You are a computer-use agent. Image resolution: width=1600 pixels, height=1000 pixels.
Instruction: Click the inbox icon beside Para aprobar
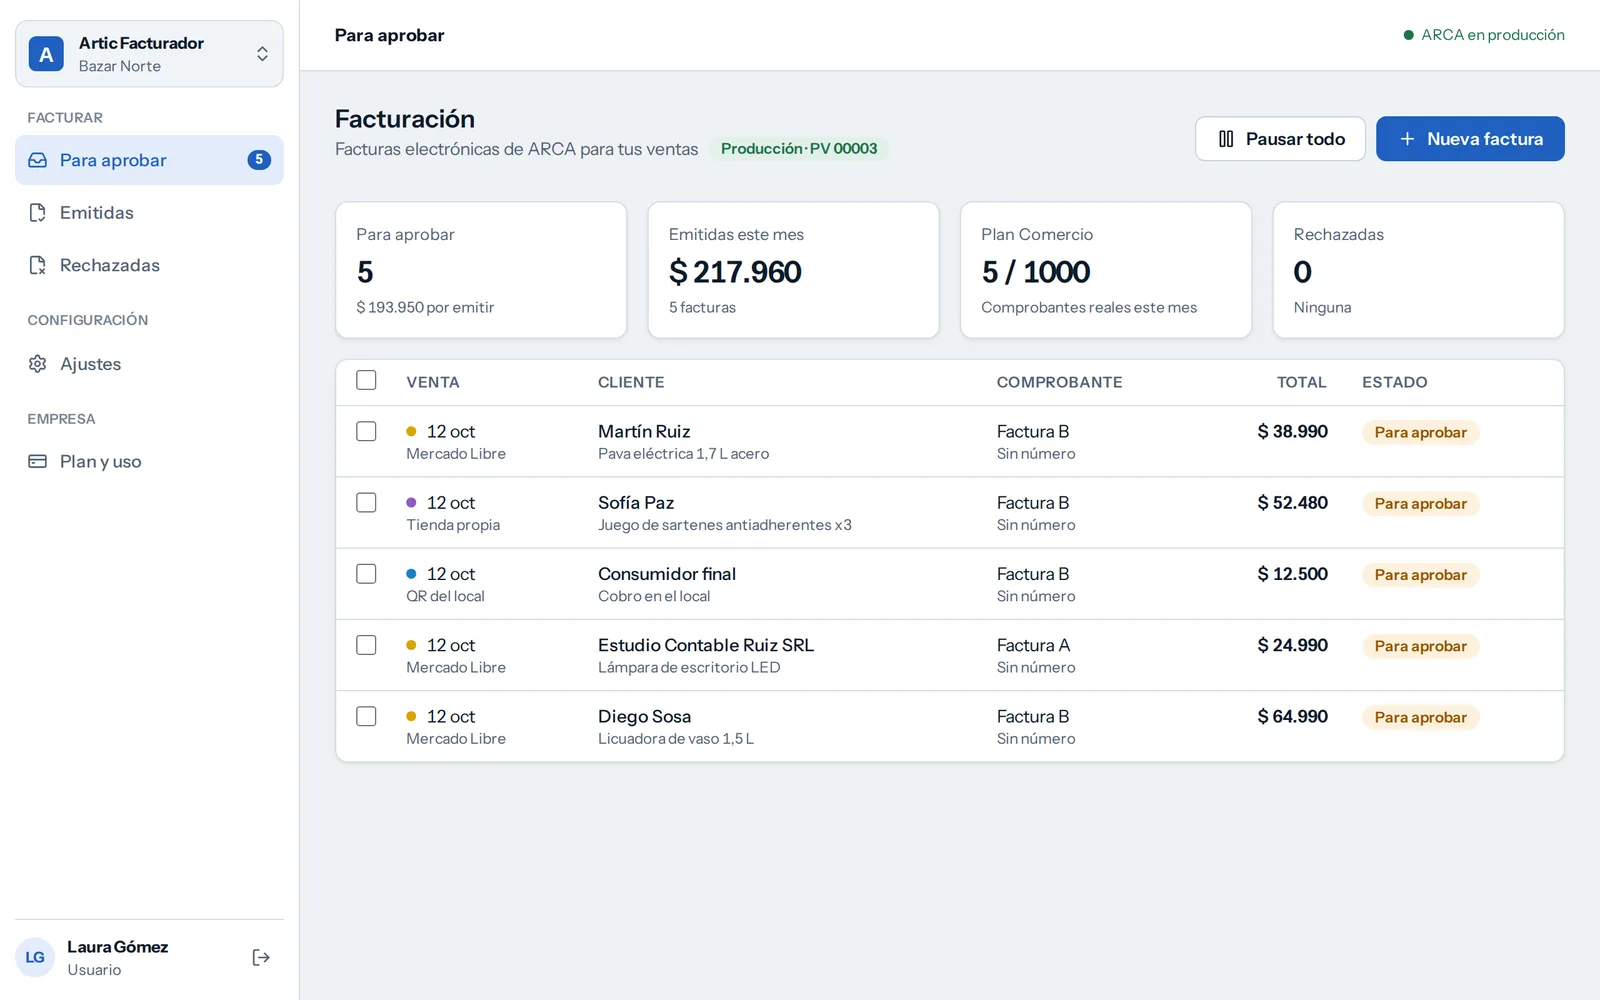click(38, 160)
